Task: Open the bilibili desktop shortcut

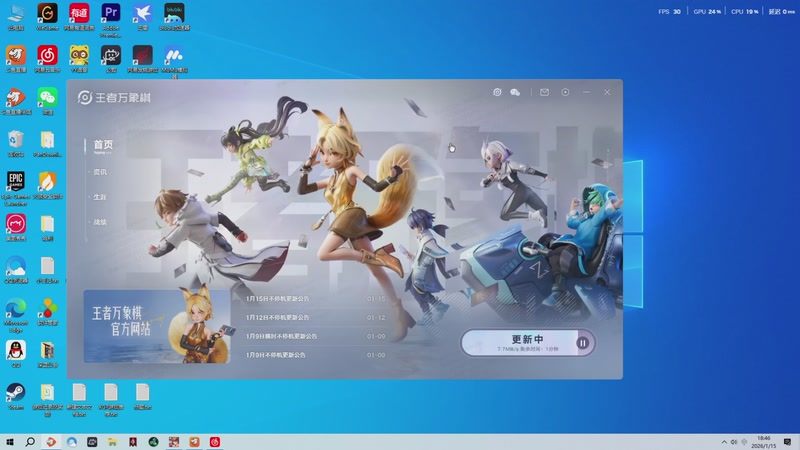Action: [174, 17]
